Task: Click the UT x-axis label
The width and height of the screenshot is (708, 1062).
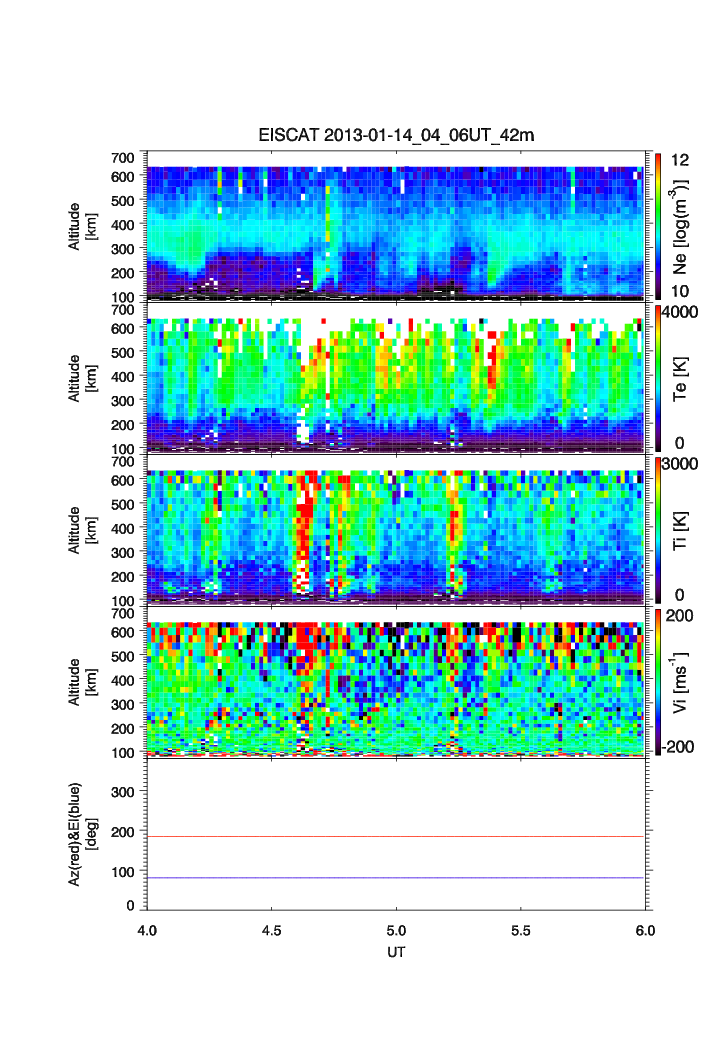Action: click(x=396, y=952)
